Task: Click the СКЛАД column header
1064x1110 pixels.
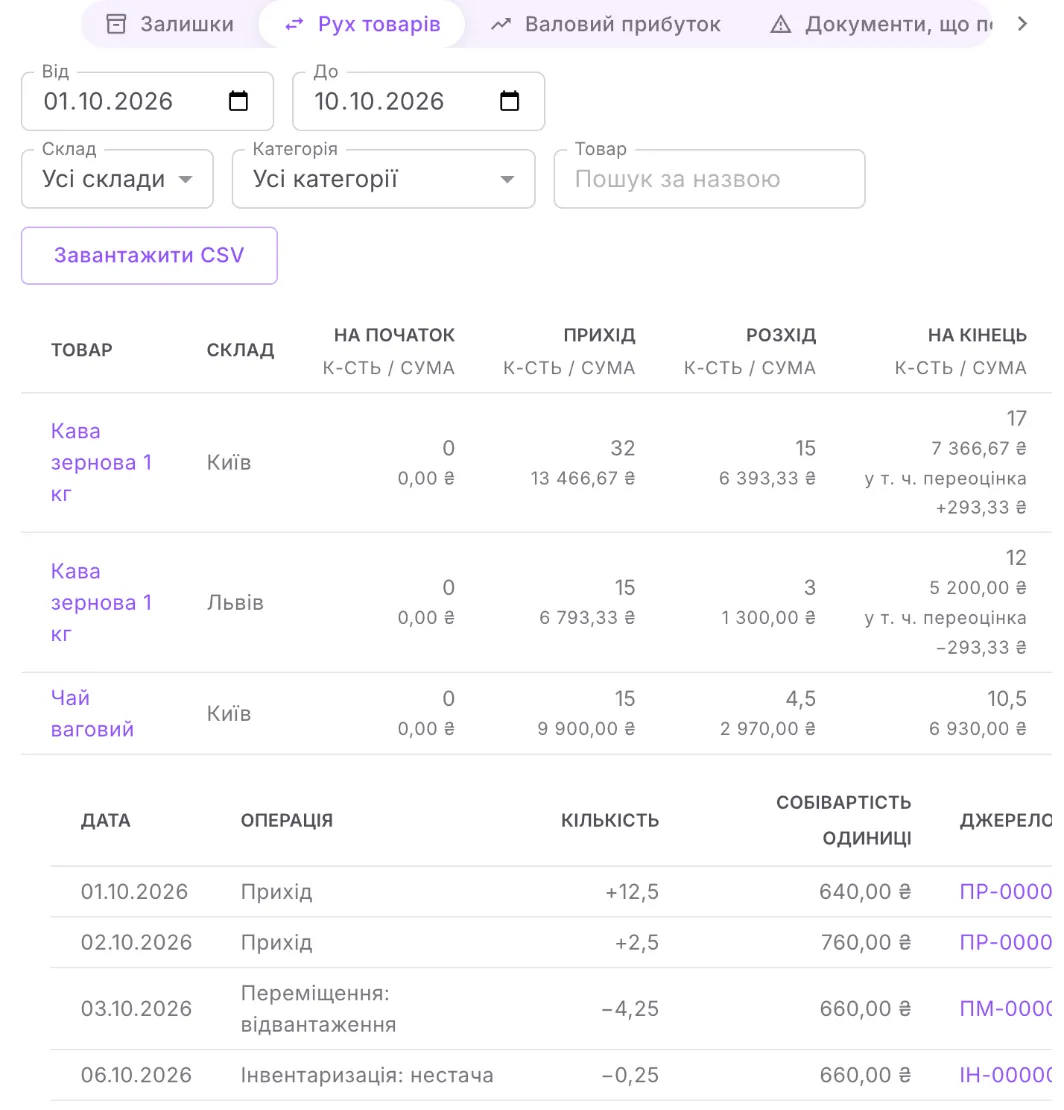Action: 240,350
